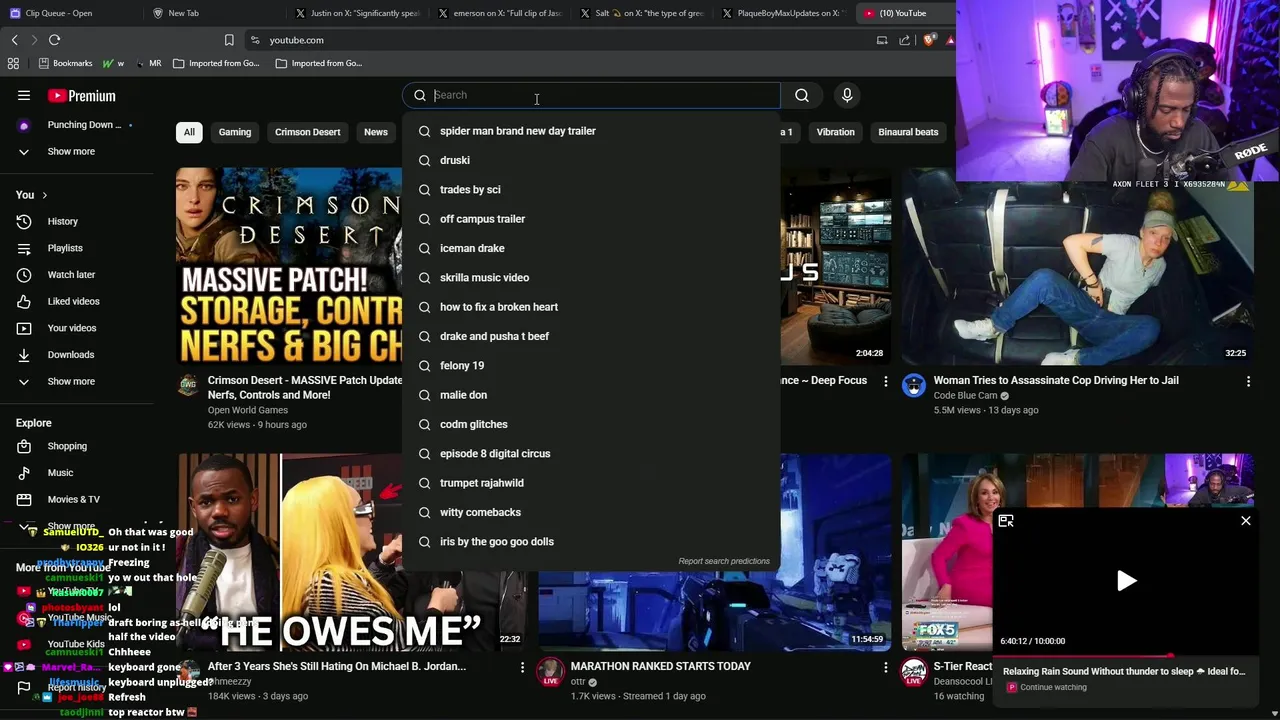Open Watch later in the sidebar

(x=71, y=275)
